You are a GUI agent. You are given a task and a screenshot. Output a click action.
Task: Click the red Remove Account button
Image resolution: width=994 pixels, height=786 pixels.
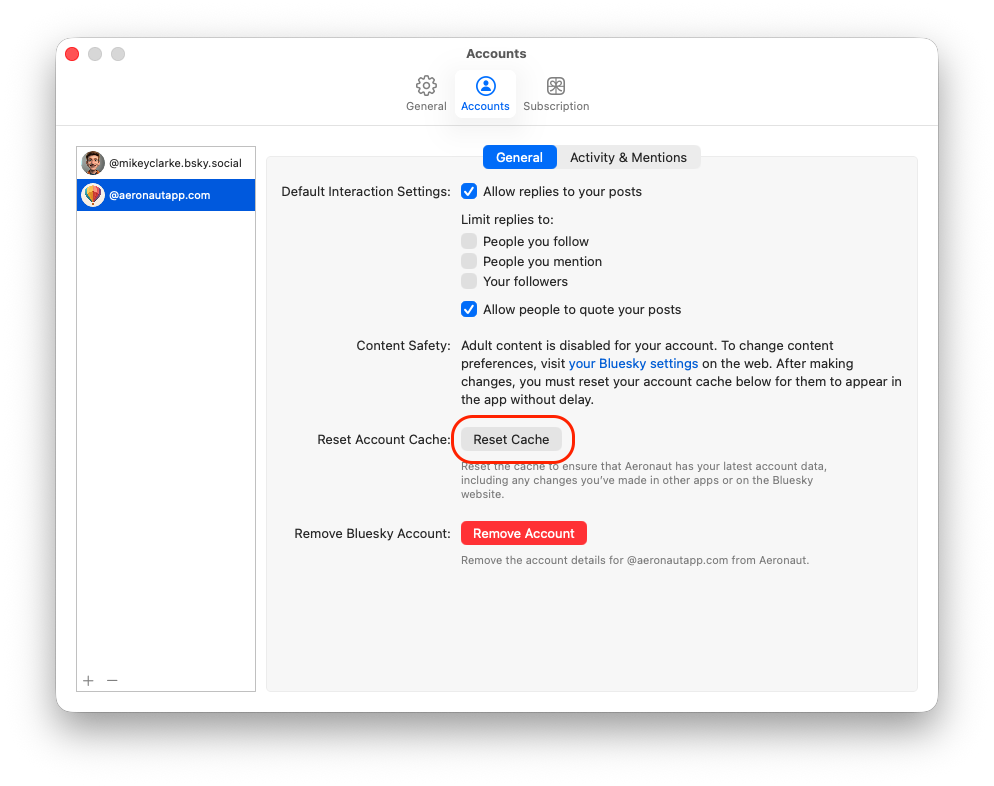coord(523,533)
